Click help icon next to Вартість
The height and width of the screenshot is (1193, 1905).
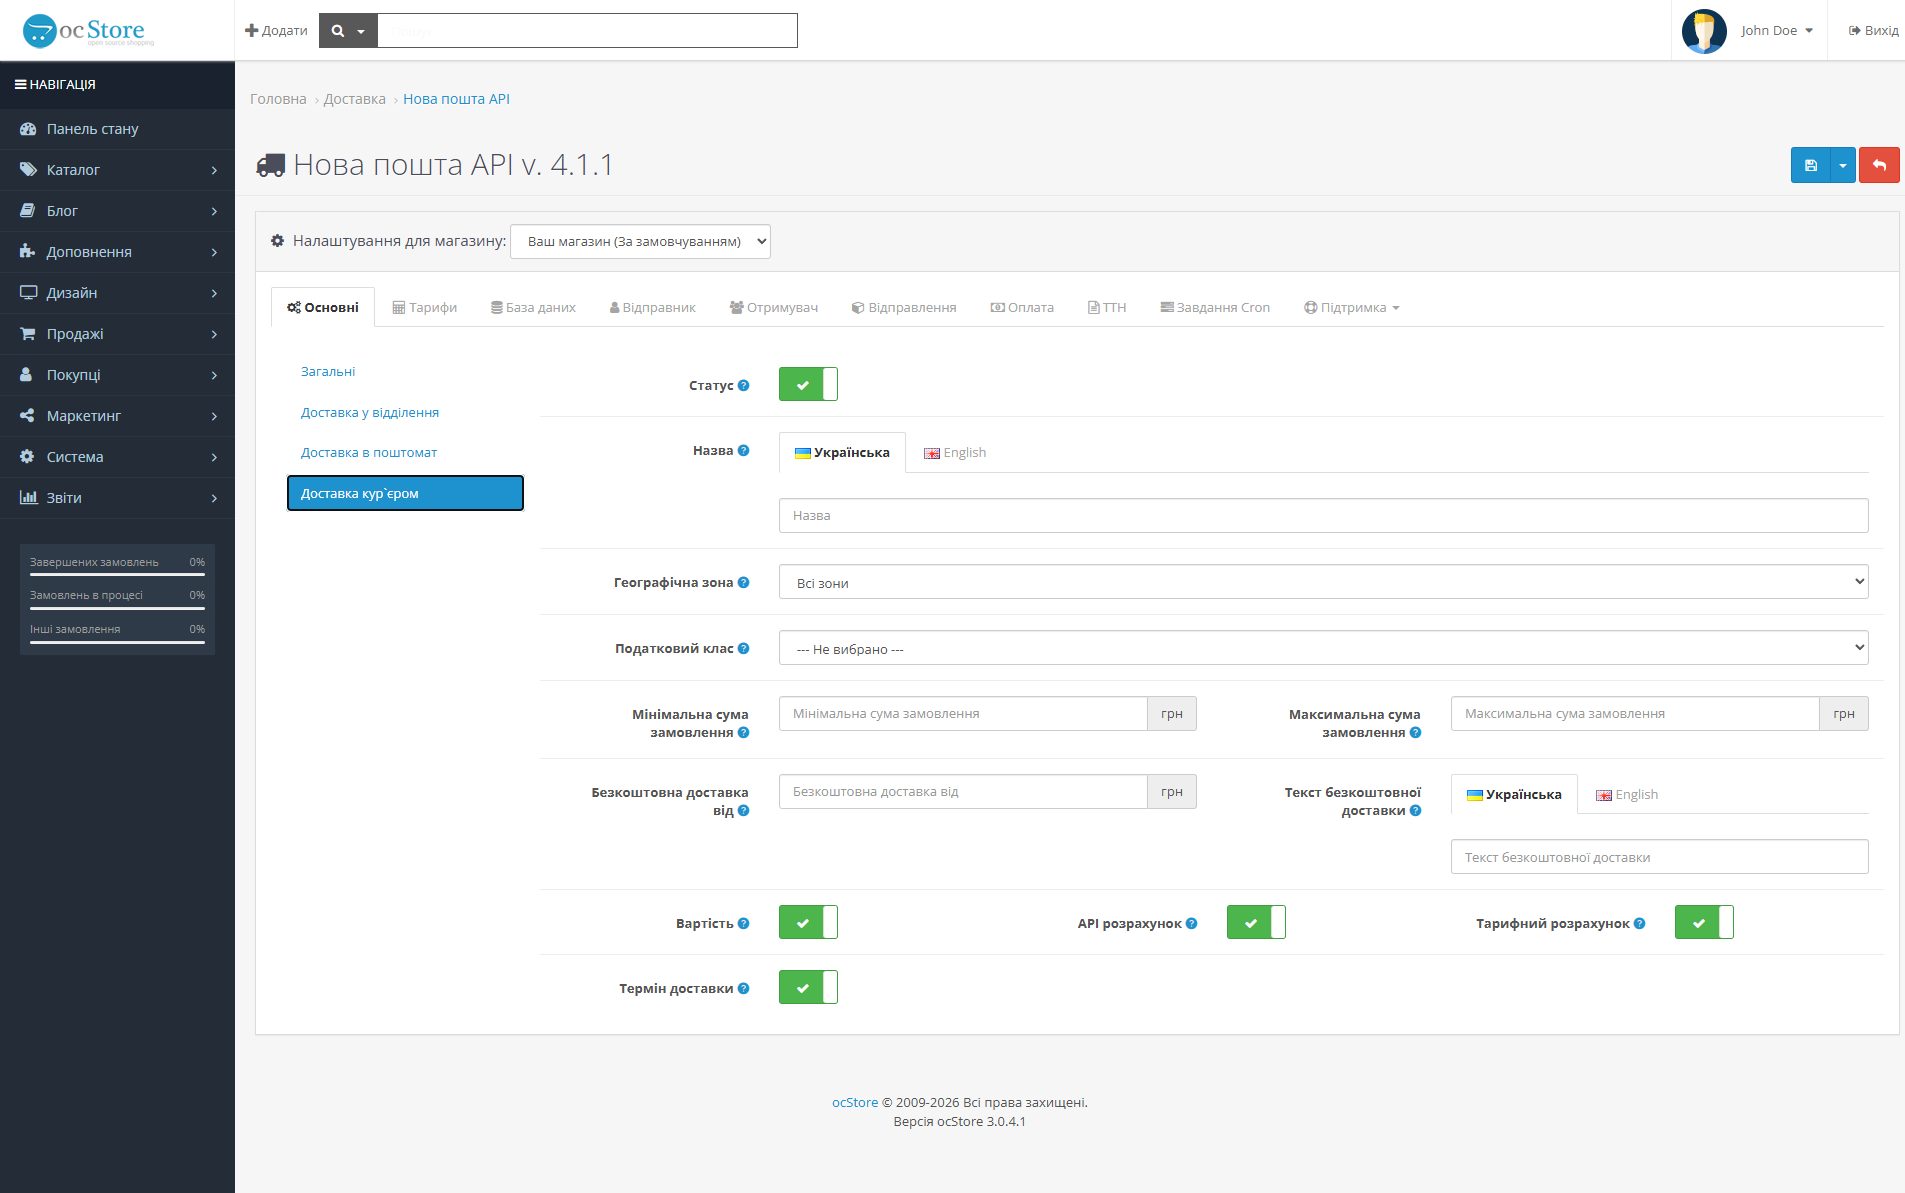coord(743,923)
